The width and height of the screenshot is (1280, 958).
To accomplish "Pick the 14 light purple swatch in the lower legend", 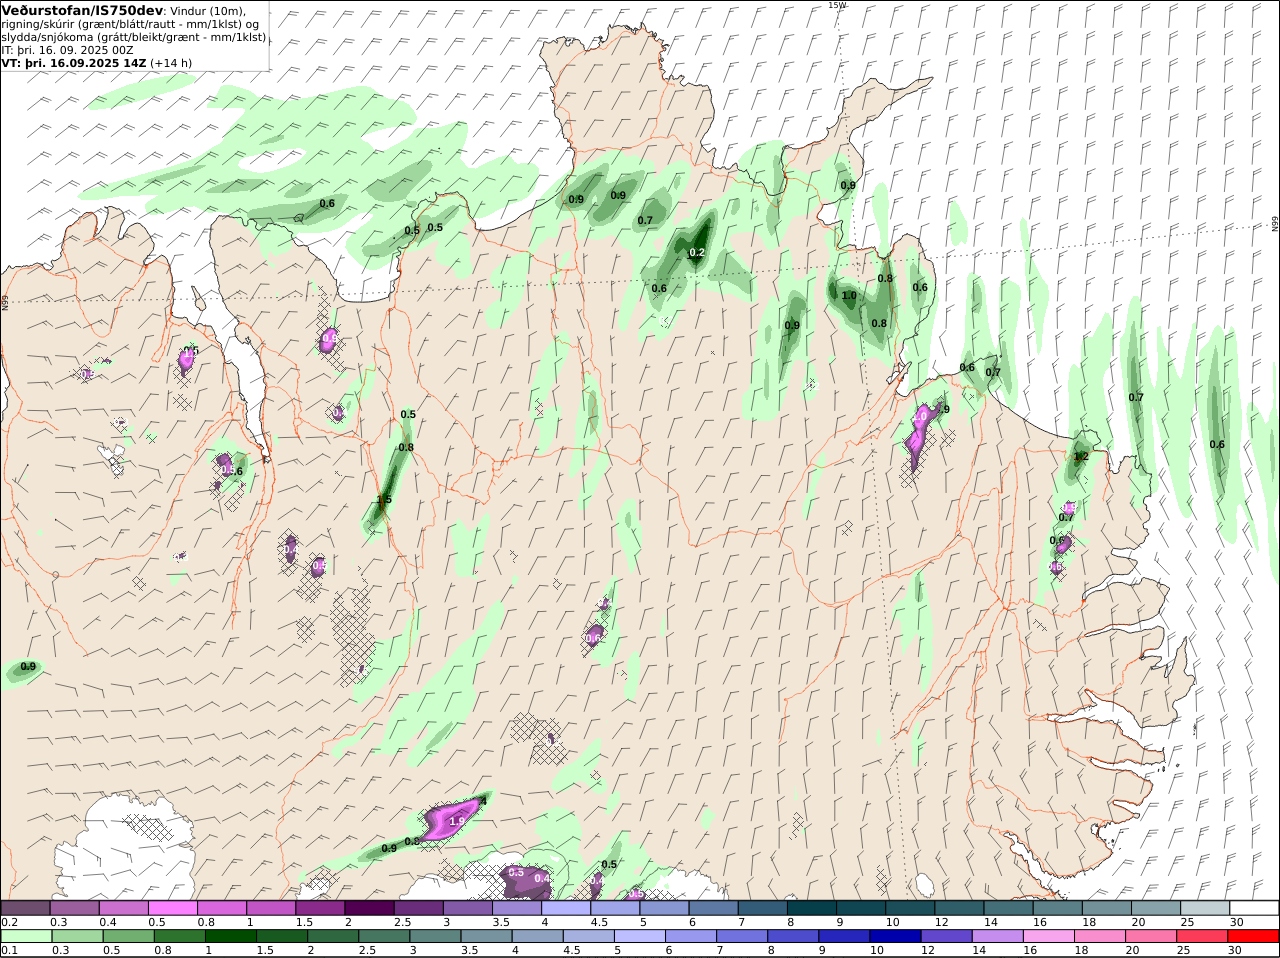I will (x=997, y=936).
